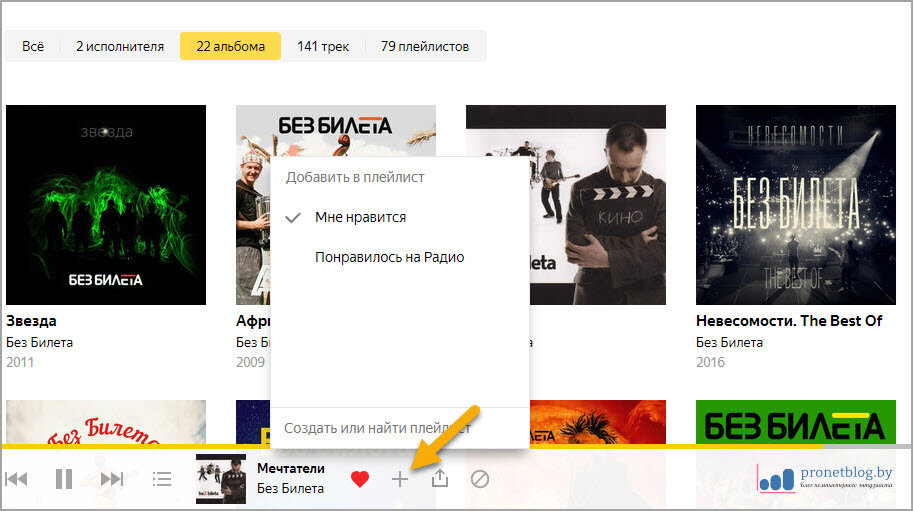The height and width of the screenshot is (511, 913).
Task: Click the track progress bar
Action: coord(456,446)
